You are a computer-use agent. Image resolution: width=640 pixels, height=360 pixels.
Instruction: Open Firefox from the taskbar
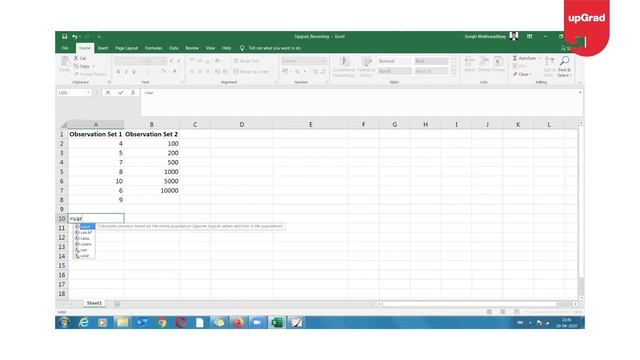[x=238, y=322]
